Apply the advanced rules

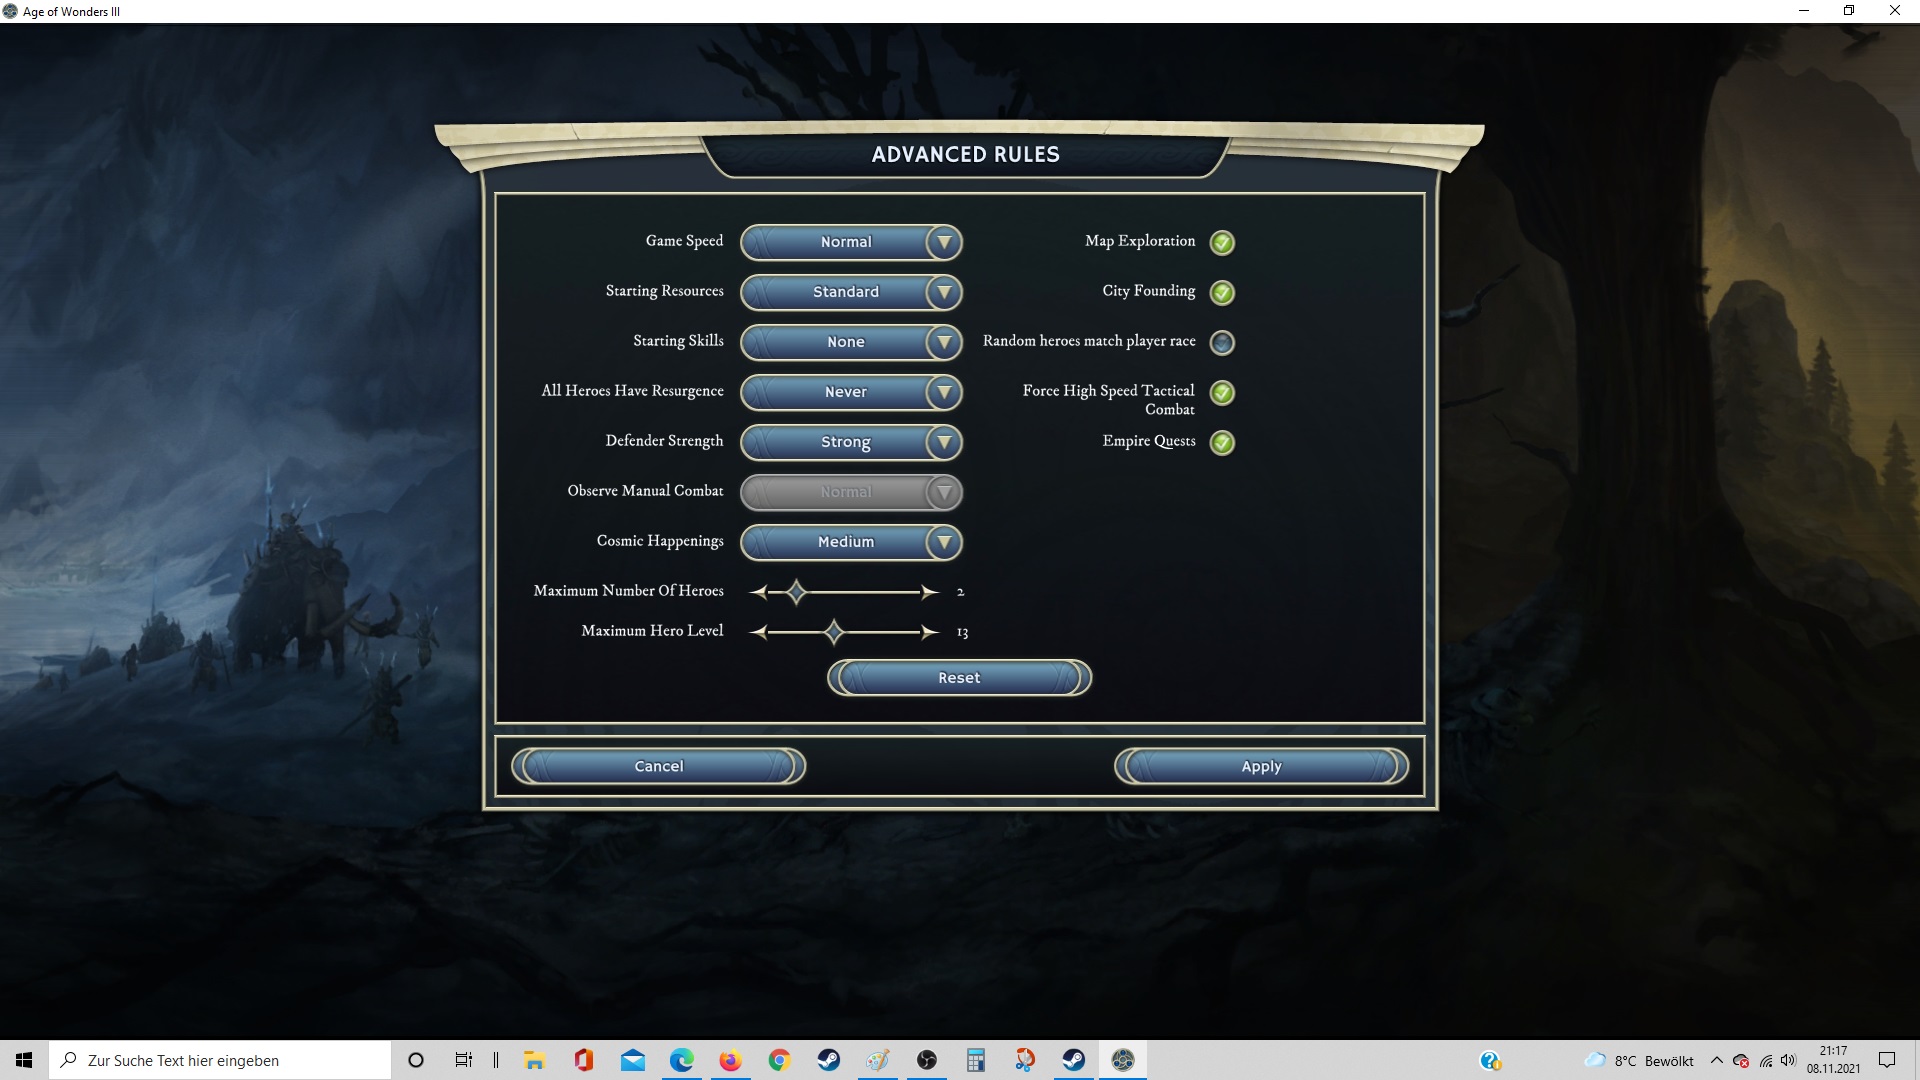[x=1261, y=766]
